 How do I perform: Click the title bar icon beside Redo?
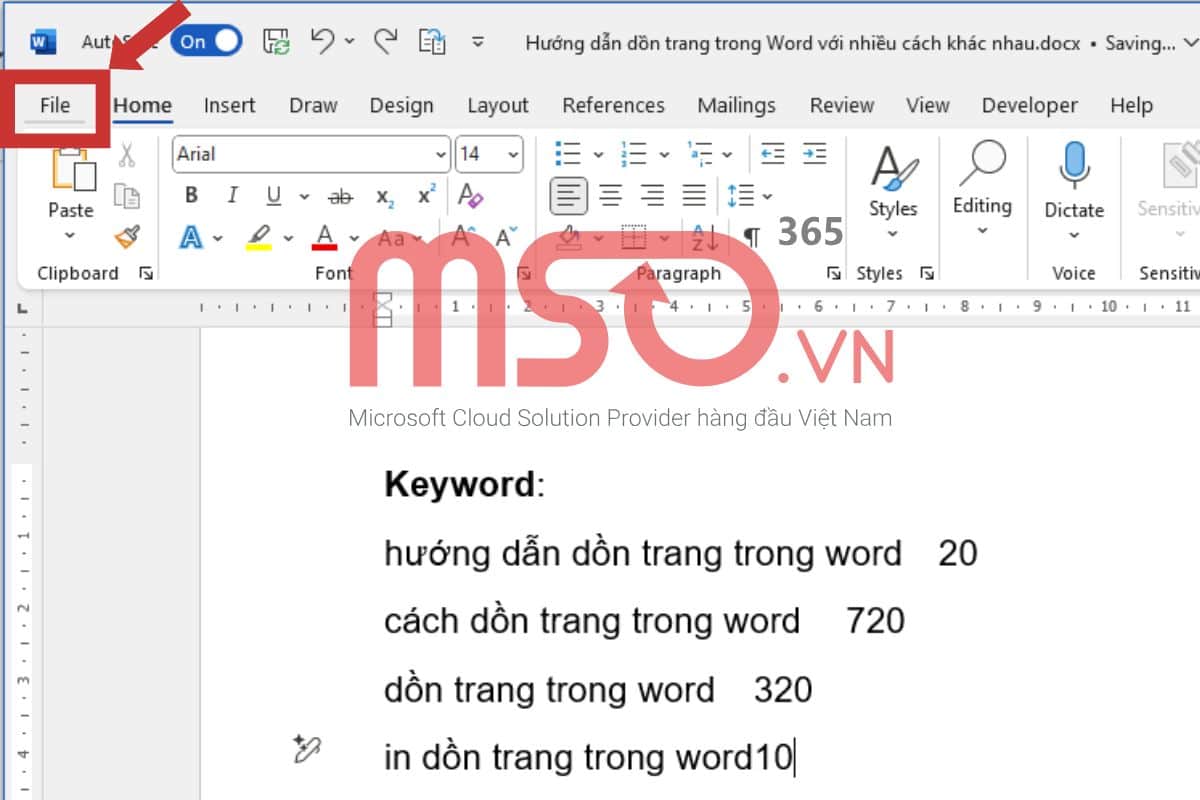433,41
